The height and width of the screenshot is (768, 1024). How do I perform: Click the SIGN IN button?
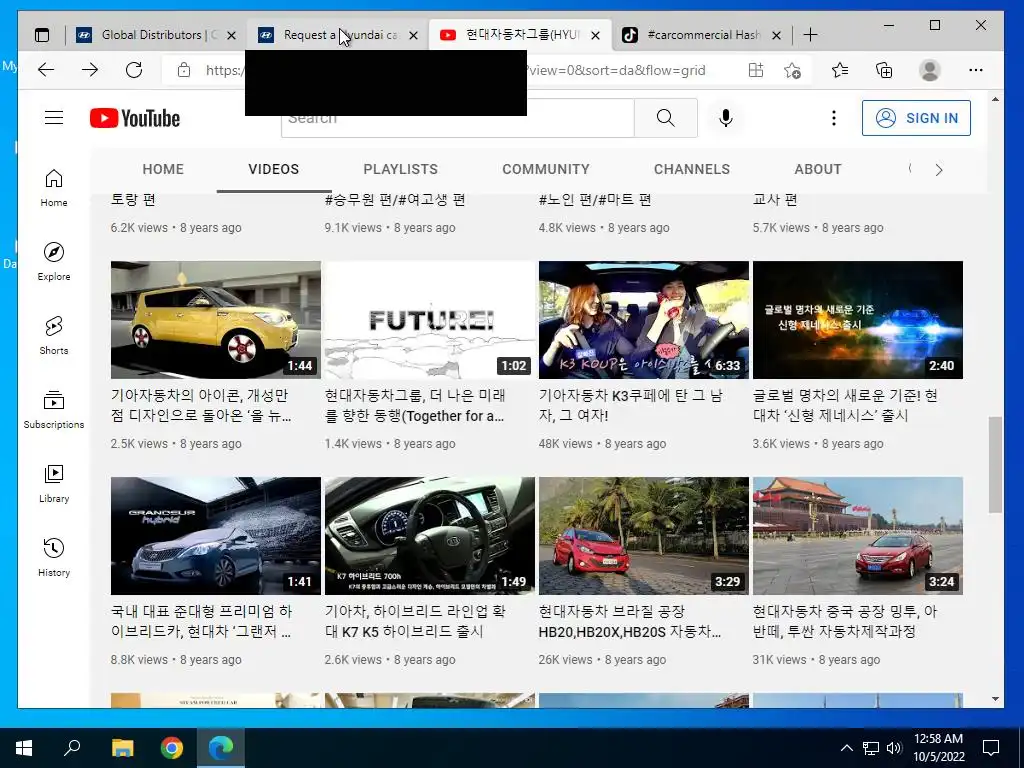[916, 118]
